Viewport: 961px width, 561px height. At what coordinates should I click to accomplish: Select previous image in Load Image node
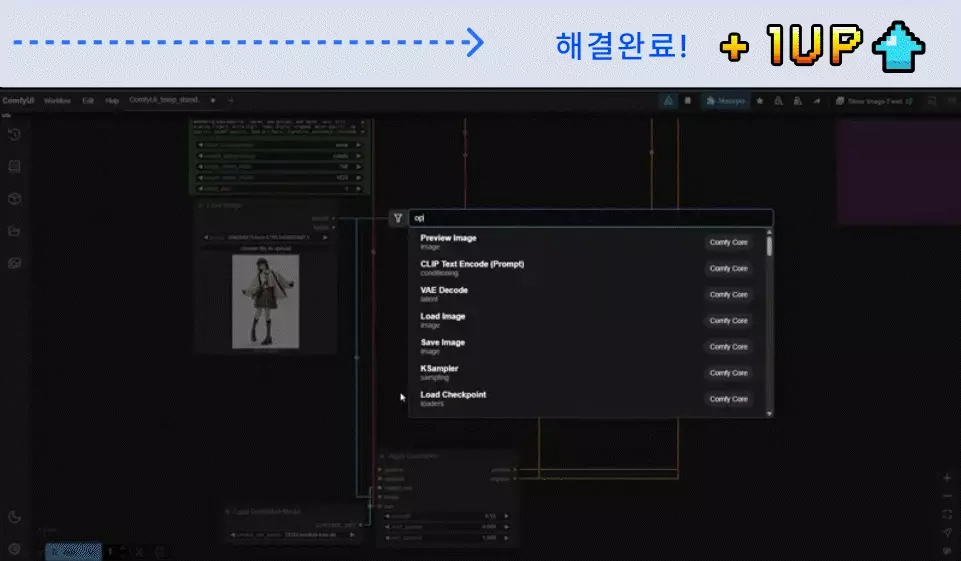[206, 237]
